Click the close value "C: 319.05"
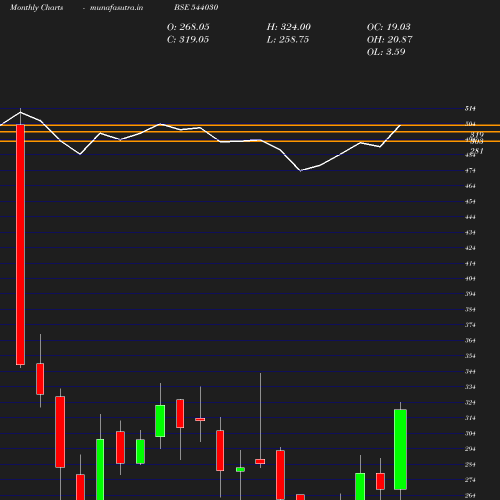This screenshot has width=500, height=500. point(188,40)
